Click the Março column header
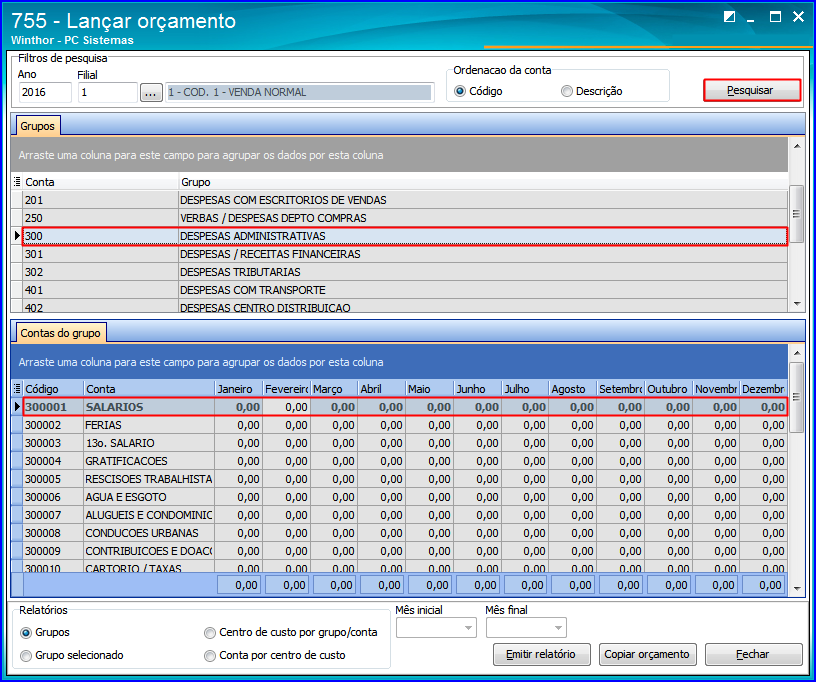Image resolution: width=816 pixels, height=682 pixels. click(334, 389)
